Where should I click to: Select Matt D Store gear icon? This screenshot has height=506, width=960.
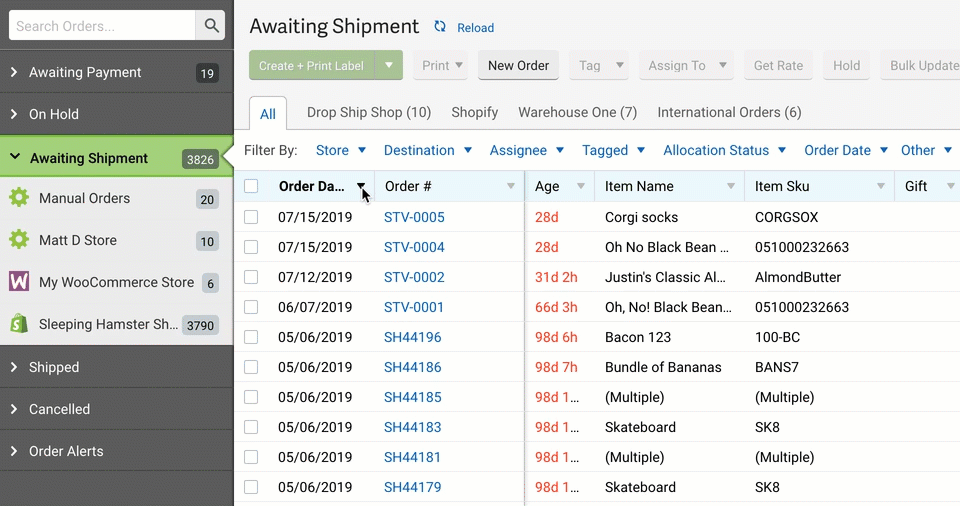(x=19, y=240)
